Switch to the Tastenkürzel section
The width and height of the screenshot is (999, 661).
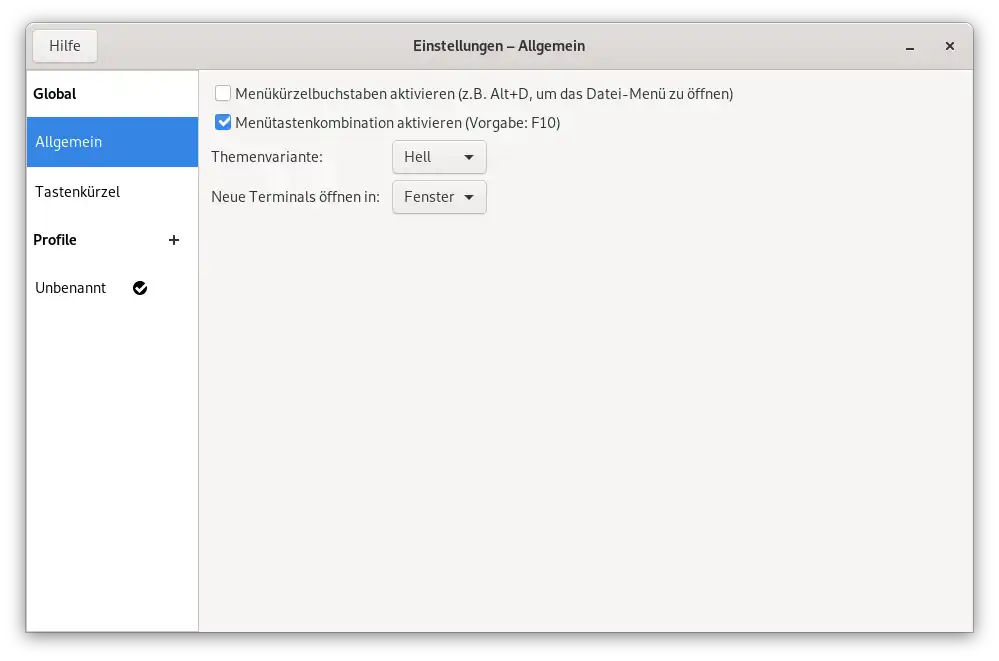112,192
